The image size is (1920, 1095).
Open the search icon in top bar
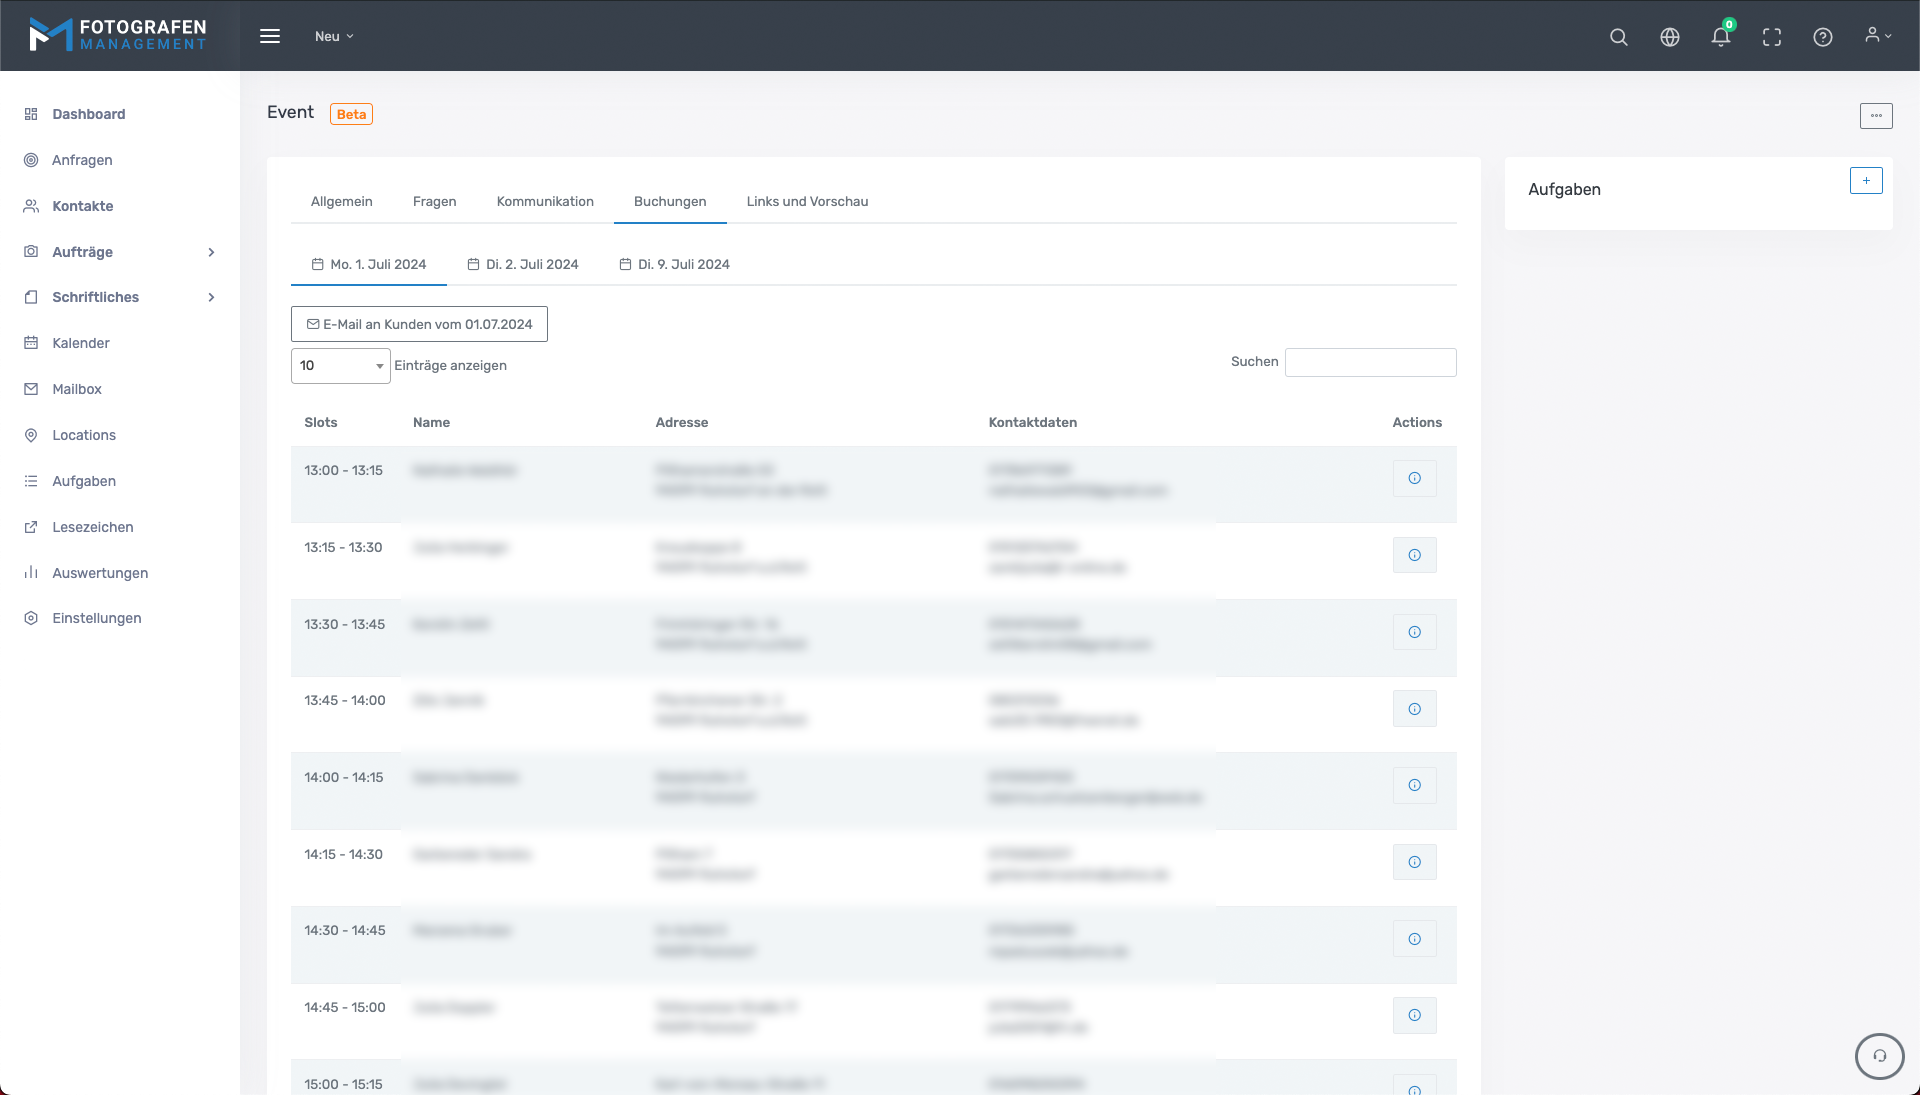point(1618,37)
